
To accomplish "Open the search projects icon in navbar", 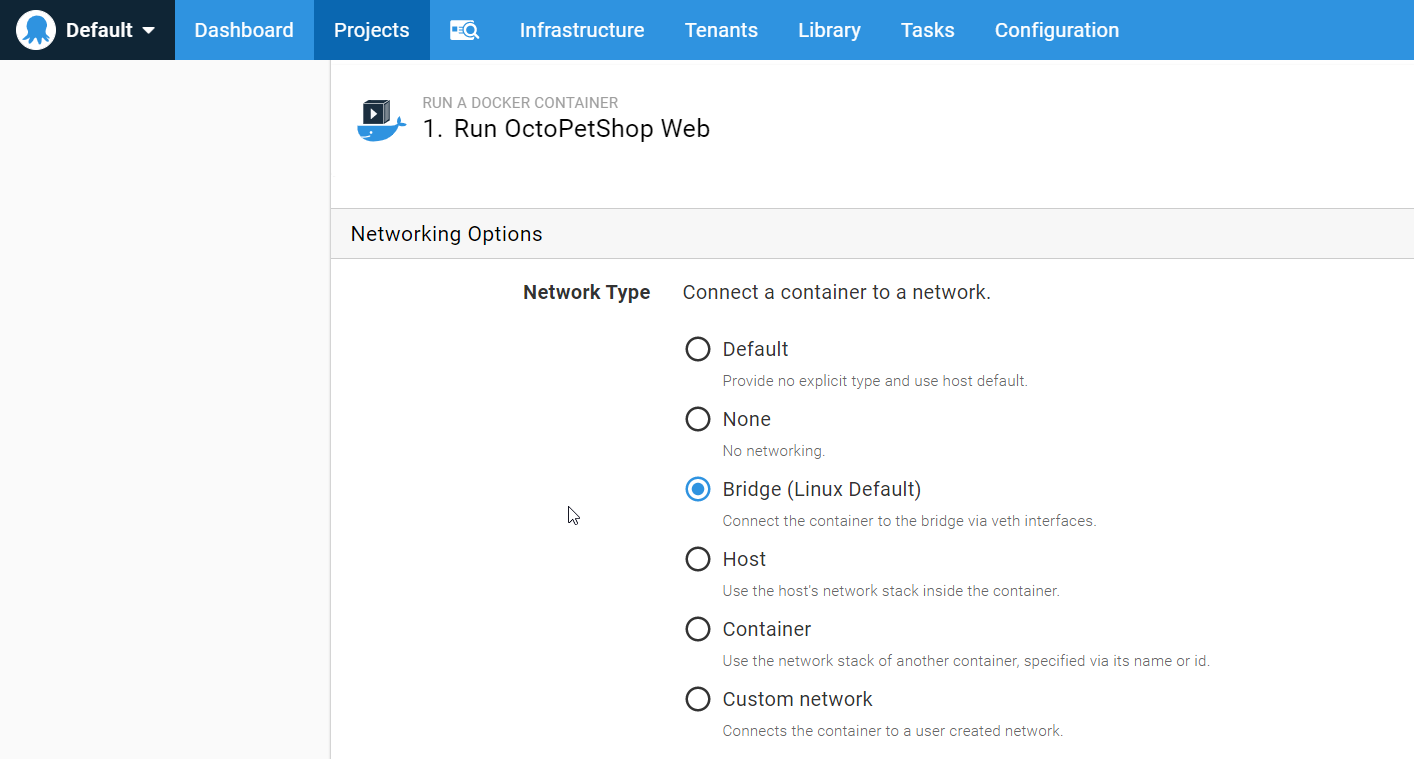I will click(x=464, y=30).
